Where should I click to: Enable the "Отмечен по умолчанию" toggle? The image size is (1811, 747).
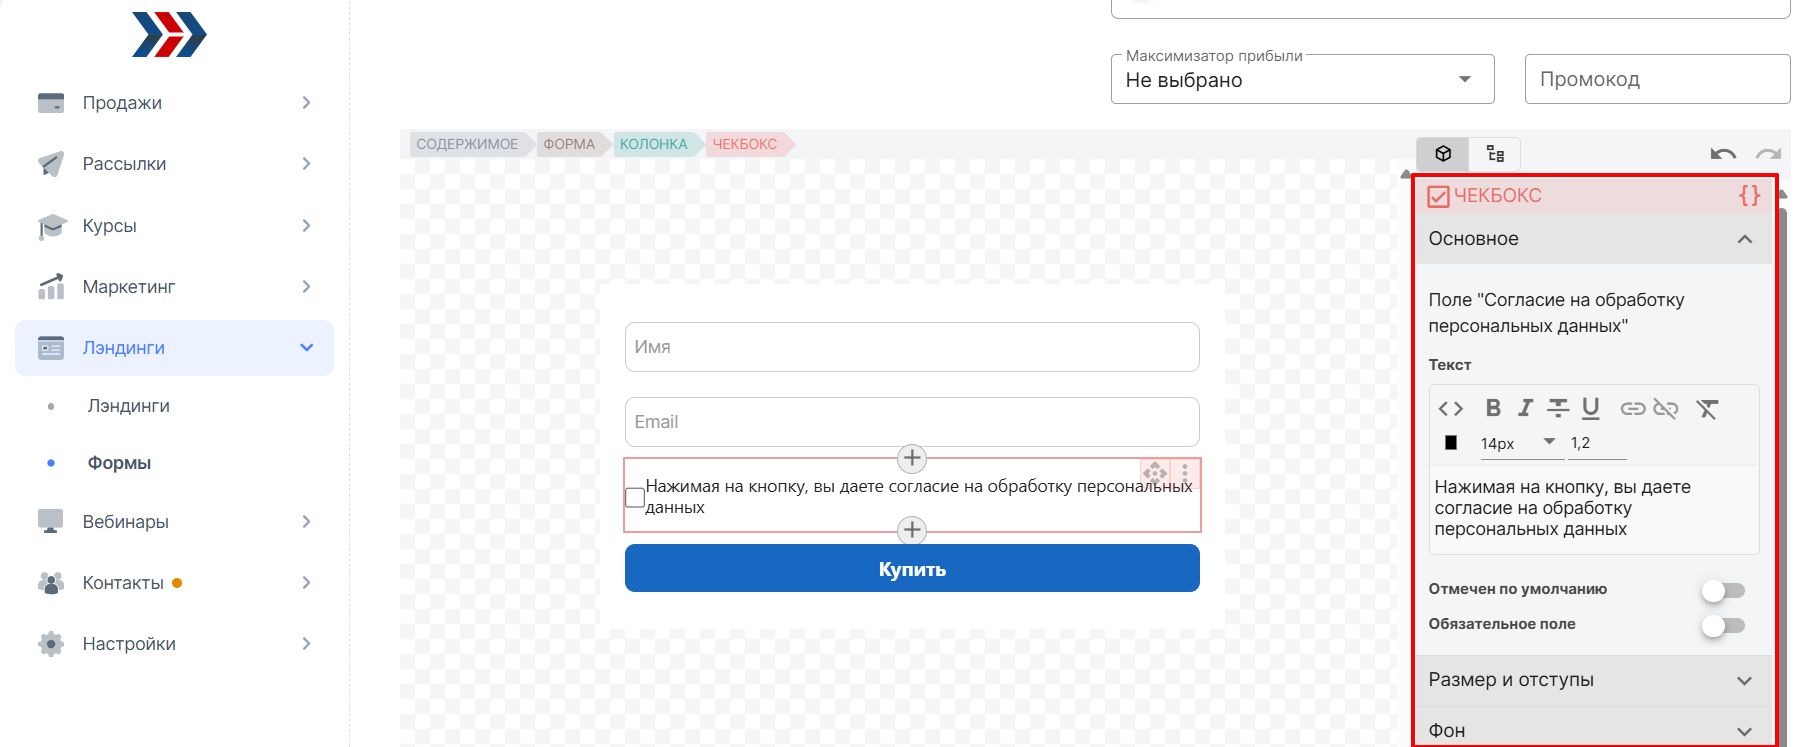1723,590
